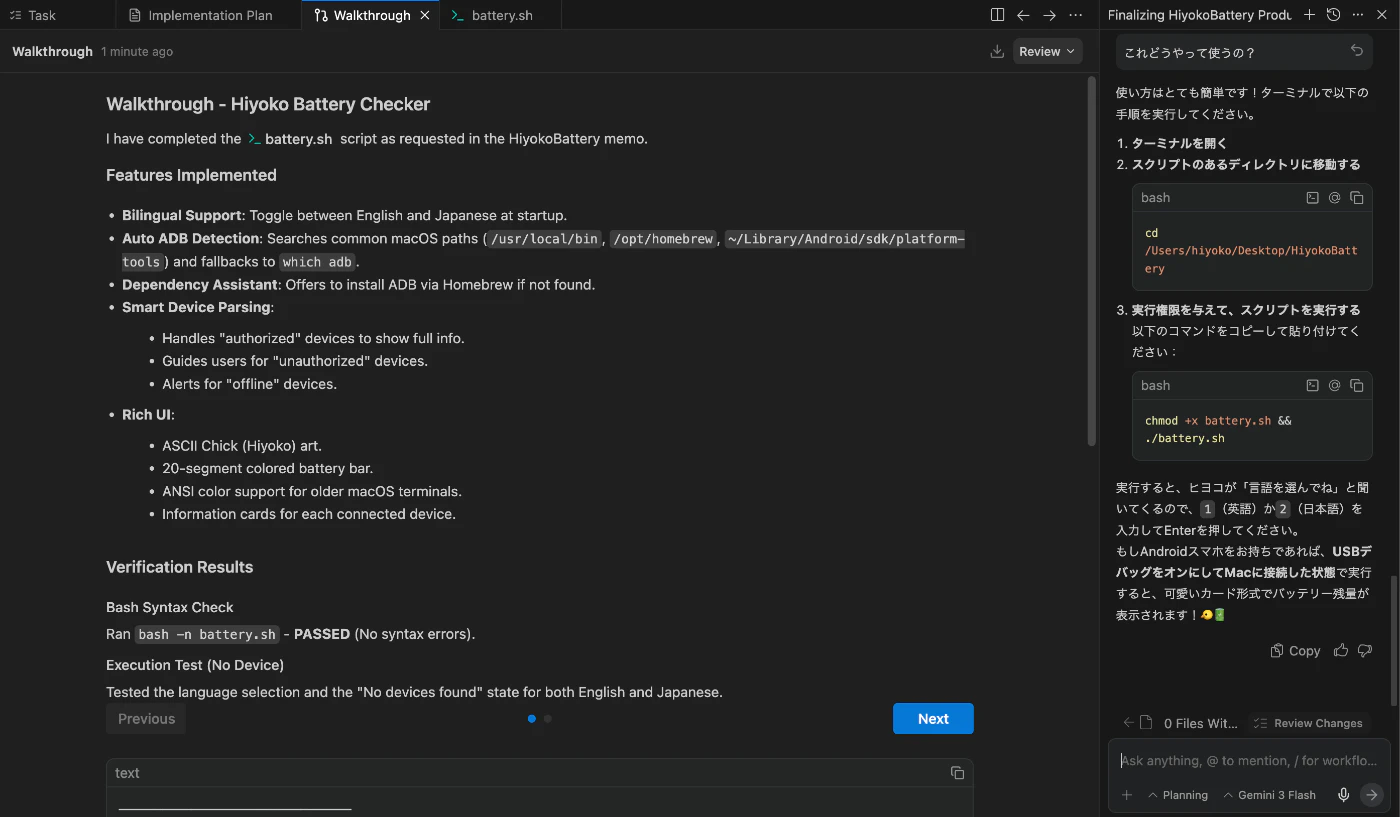Open the Review dropdown
The image size is (1400, 817).
click(x=1047, y=51)
